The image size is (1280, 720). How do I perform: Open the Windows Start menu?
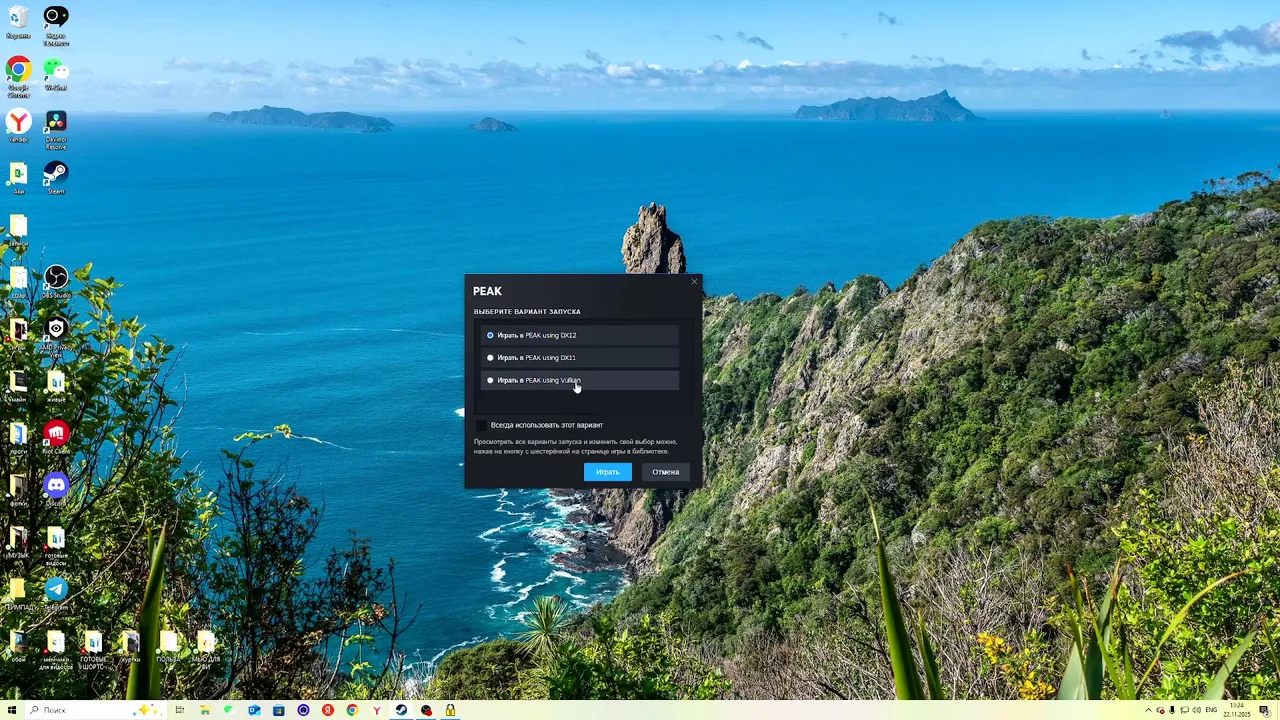pos(12,710)
